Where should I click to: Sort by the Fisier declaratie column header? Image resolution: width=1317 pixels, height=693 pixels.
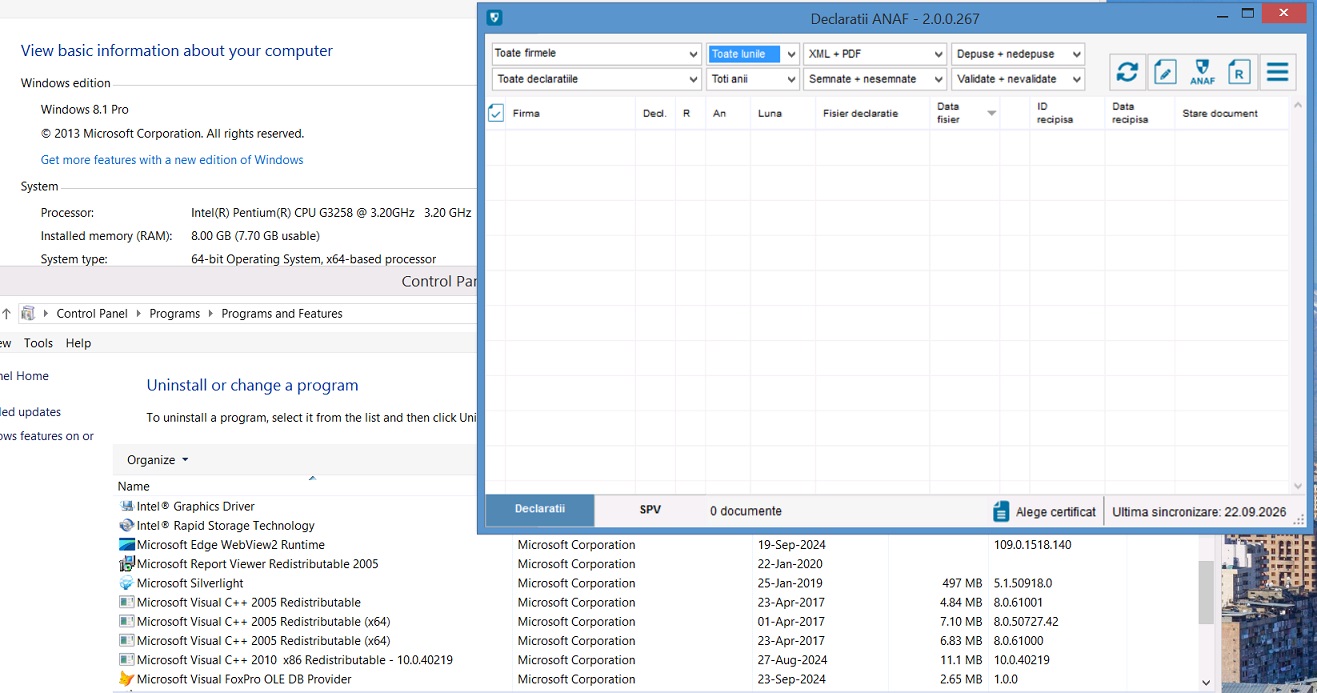pyautogui.click(x=873, y=113)
